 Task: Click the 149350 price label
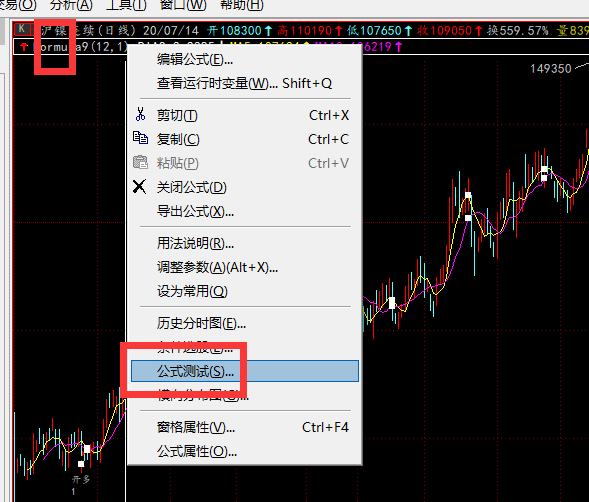pyautogui.click(x=551, y=69)
